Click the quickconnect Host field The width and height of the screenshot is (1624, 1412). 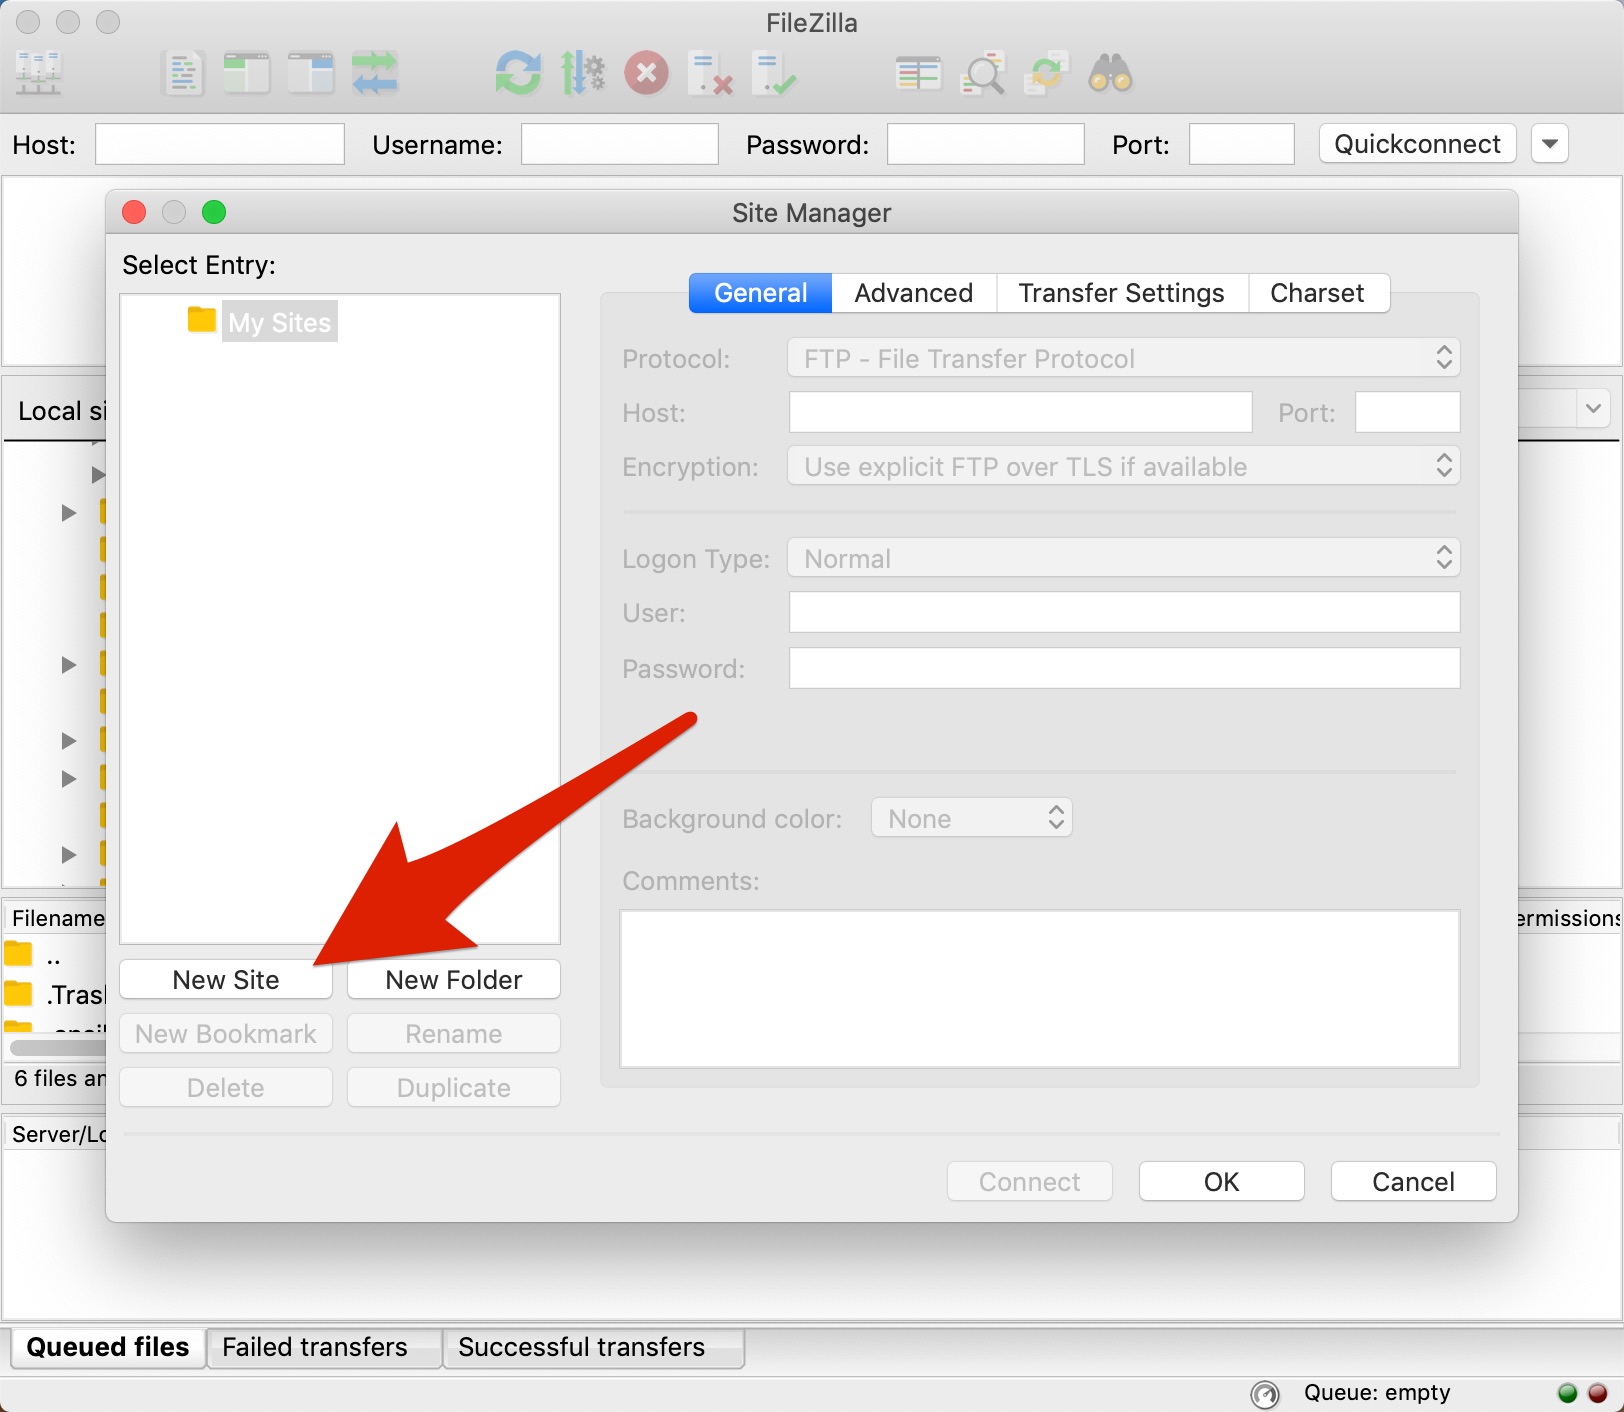[x=220, y=144]
